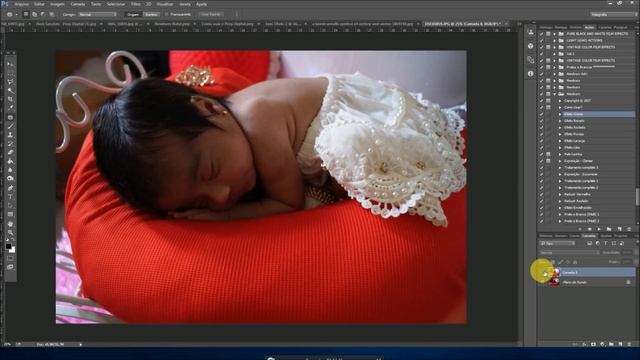Click the Plano de Fundo layer thumbnail

coord(554,282)
